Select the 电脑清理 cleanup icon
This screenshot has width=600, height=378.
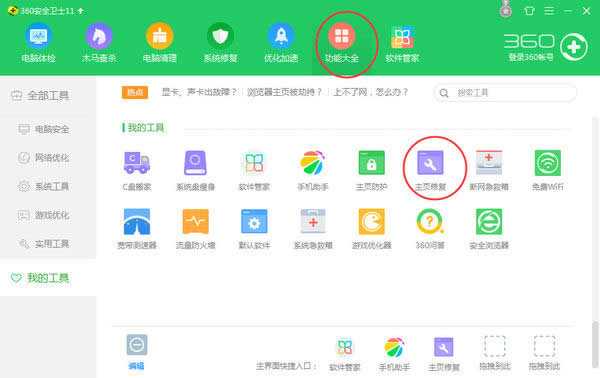[160, 42]
